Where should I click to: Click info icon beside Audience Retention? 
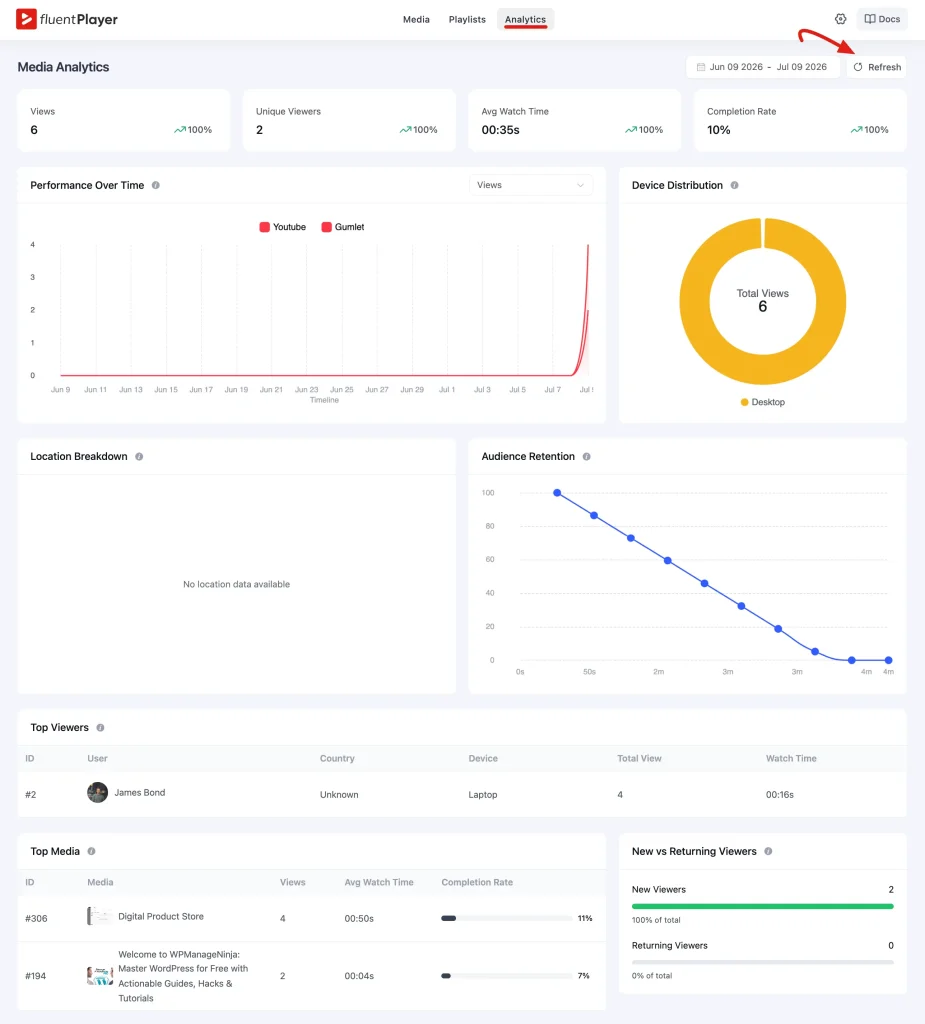[x=587, y=456]
